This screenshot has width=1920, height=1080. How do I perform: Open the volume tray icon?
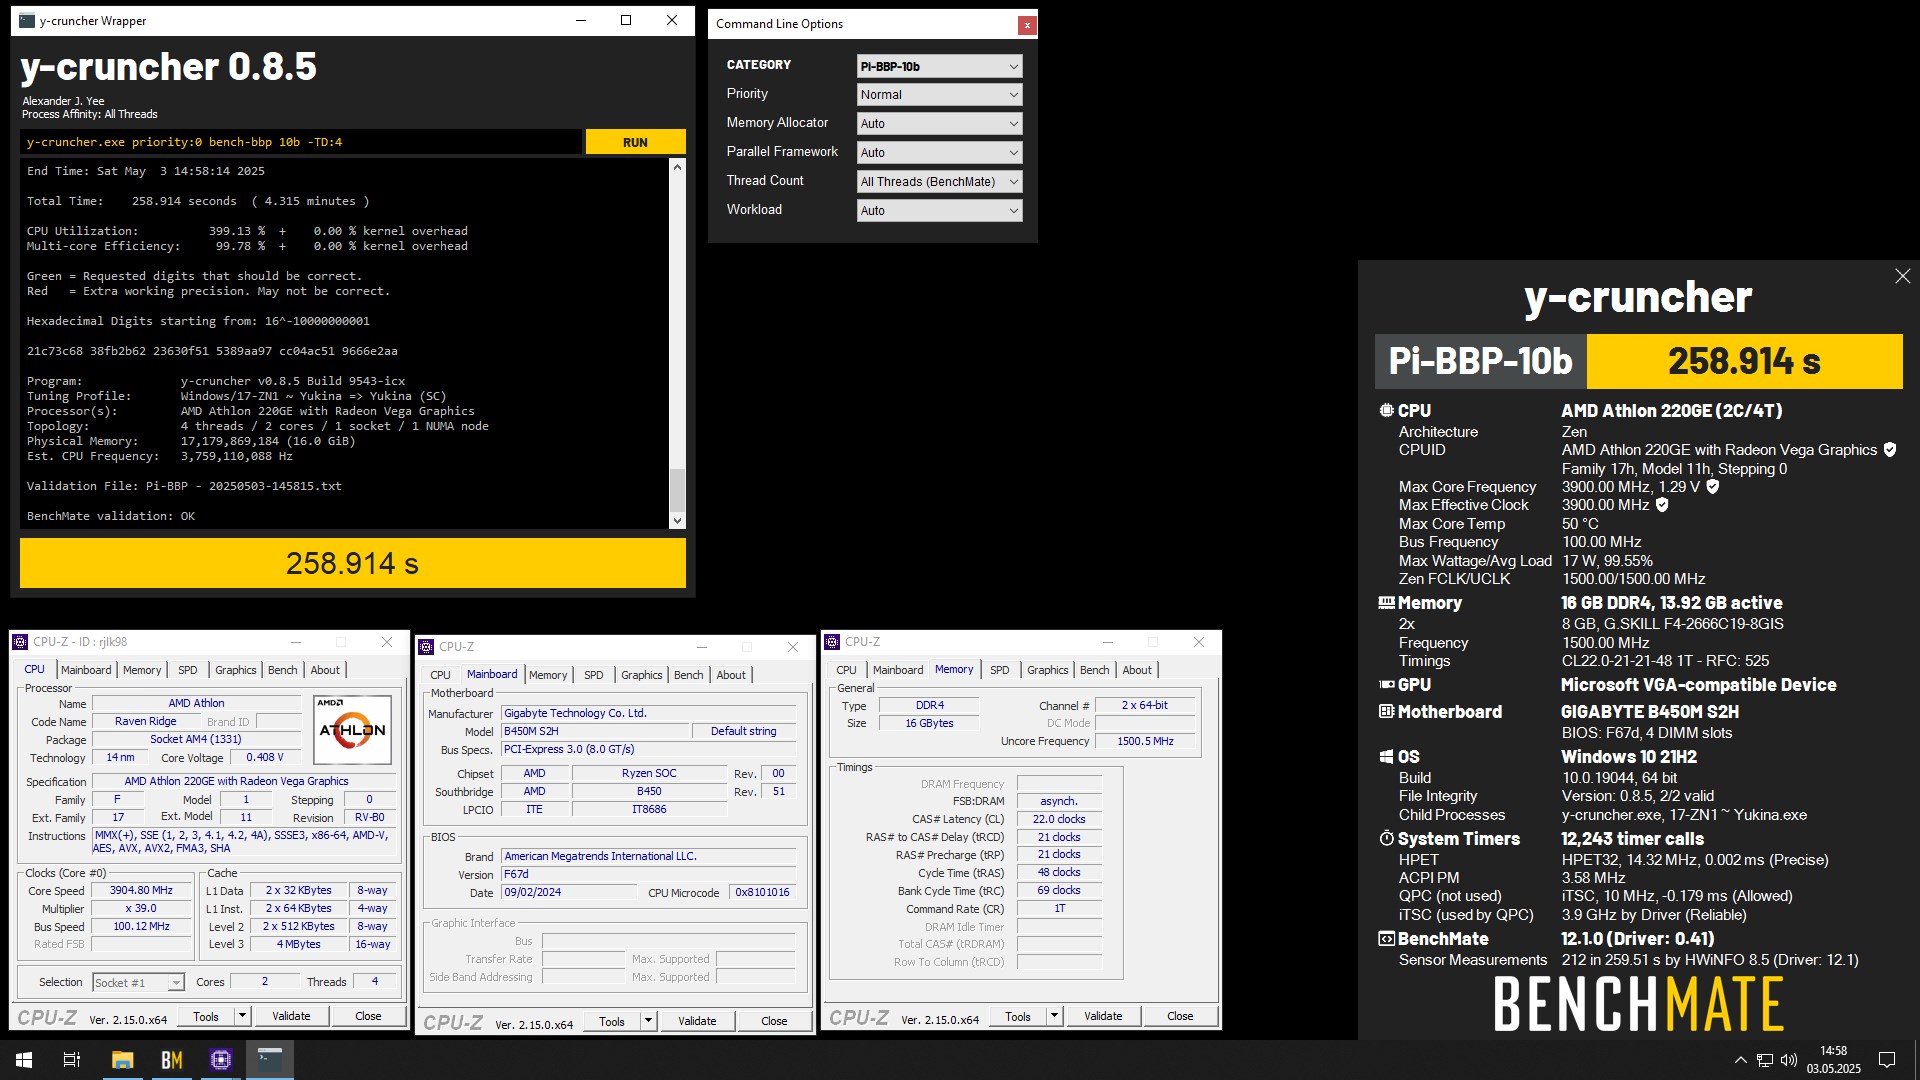[x=1789, y=1060]
